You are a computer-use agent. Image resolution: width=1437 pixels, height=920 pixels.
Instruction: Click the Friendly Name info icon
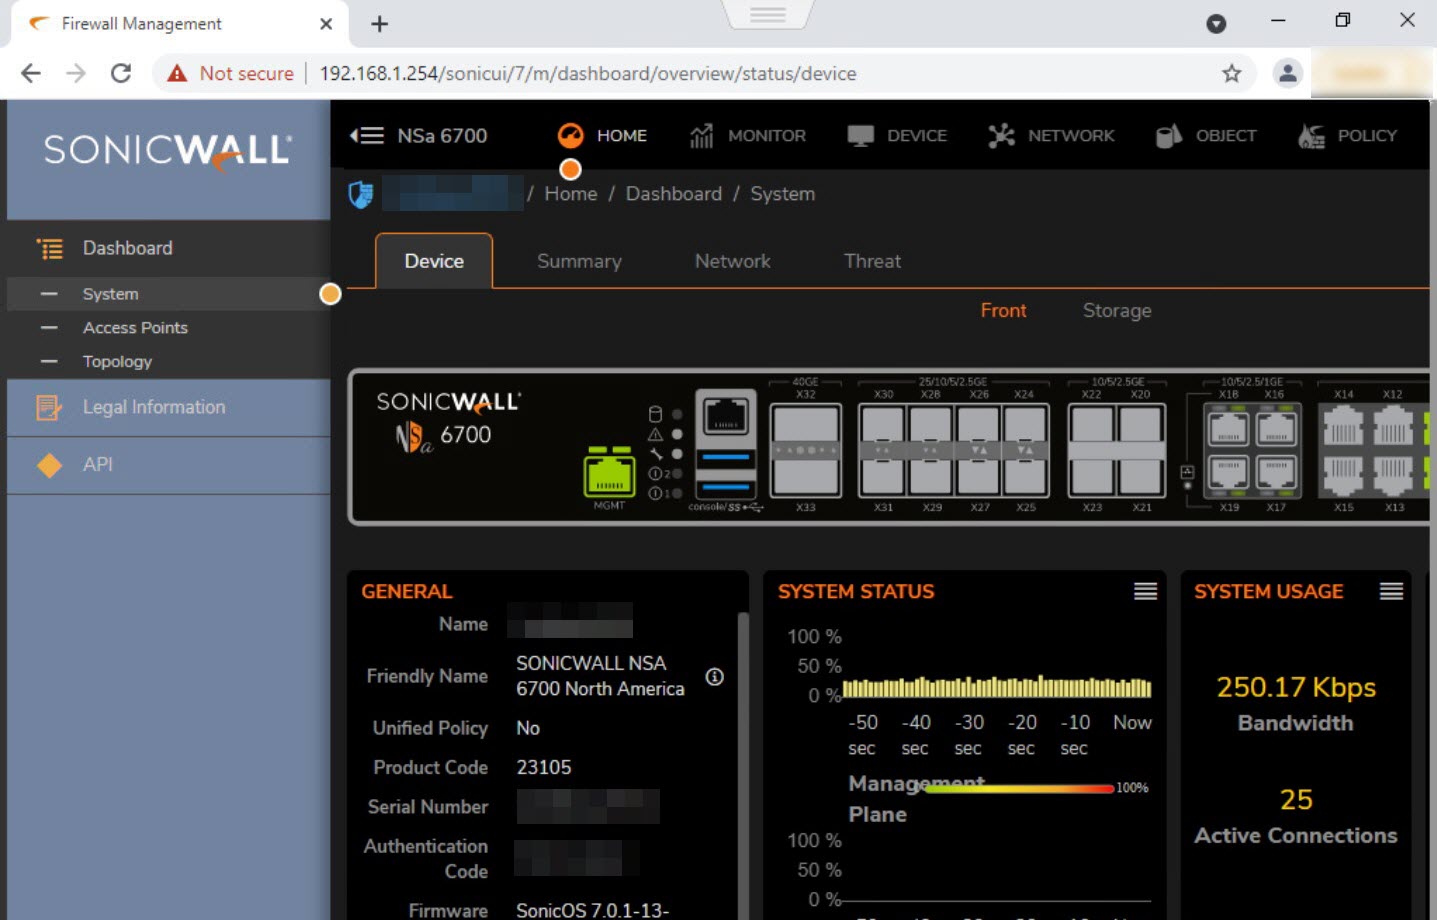(714, 677)
